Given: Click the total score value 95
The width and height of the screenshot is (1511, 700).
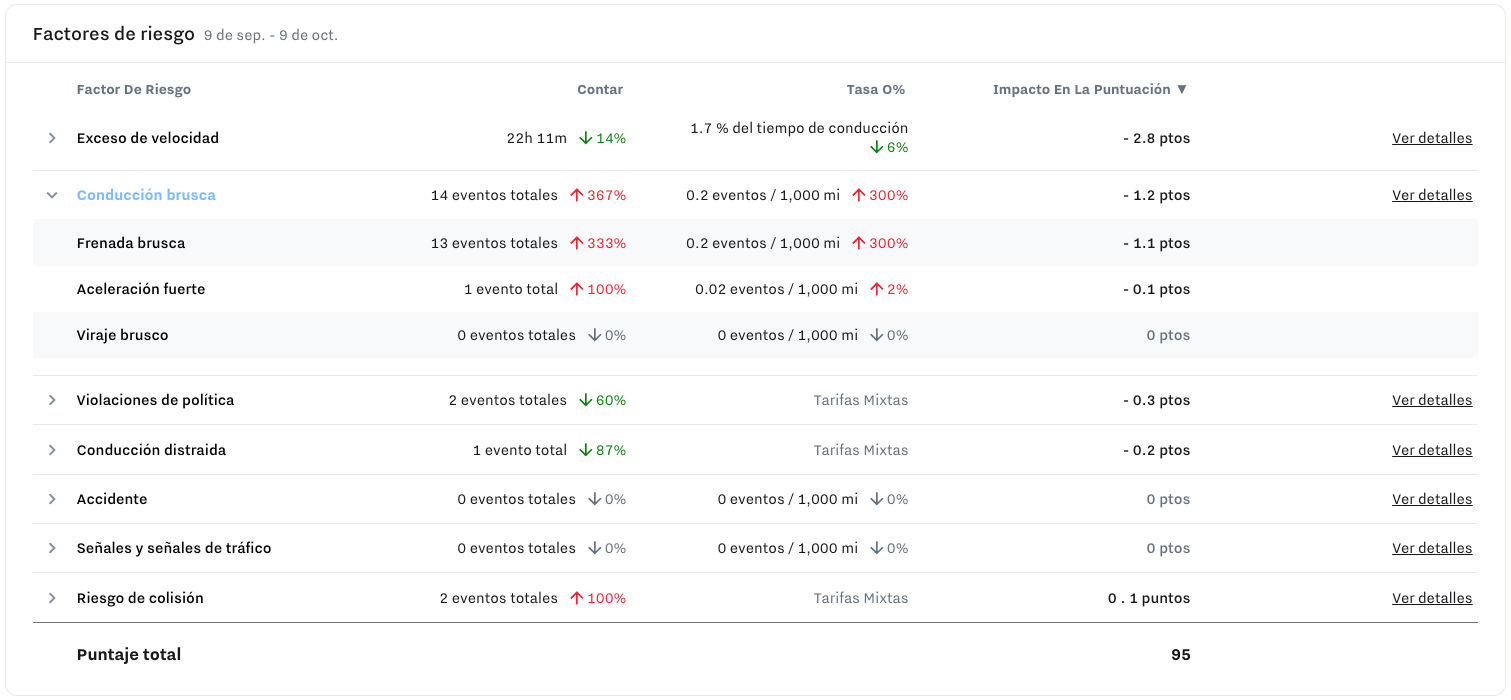Looking at the screenshot, I should click(x=1181, y=655).
